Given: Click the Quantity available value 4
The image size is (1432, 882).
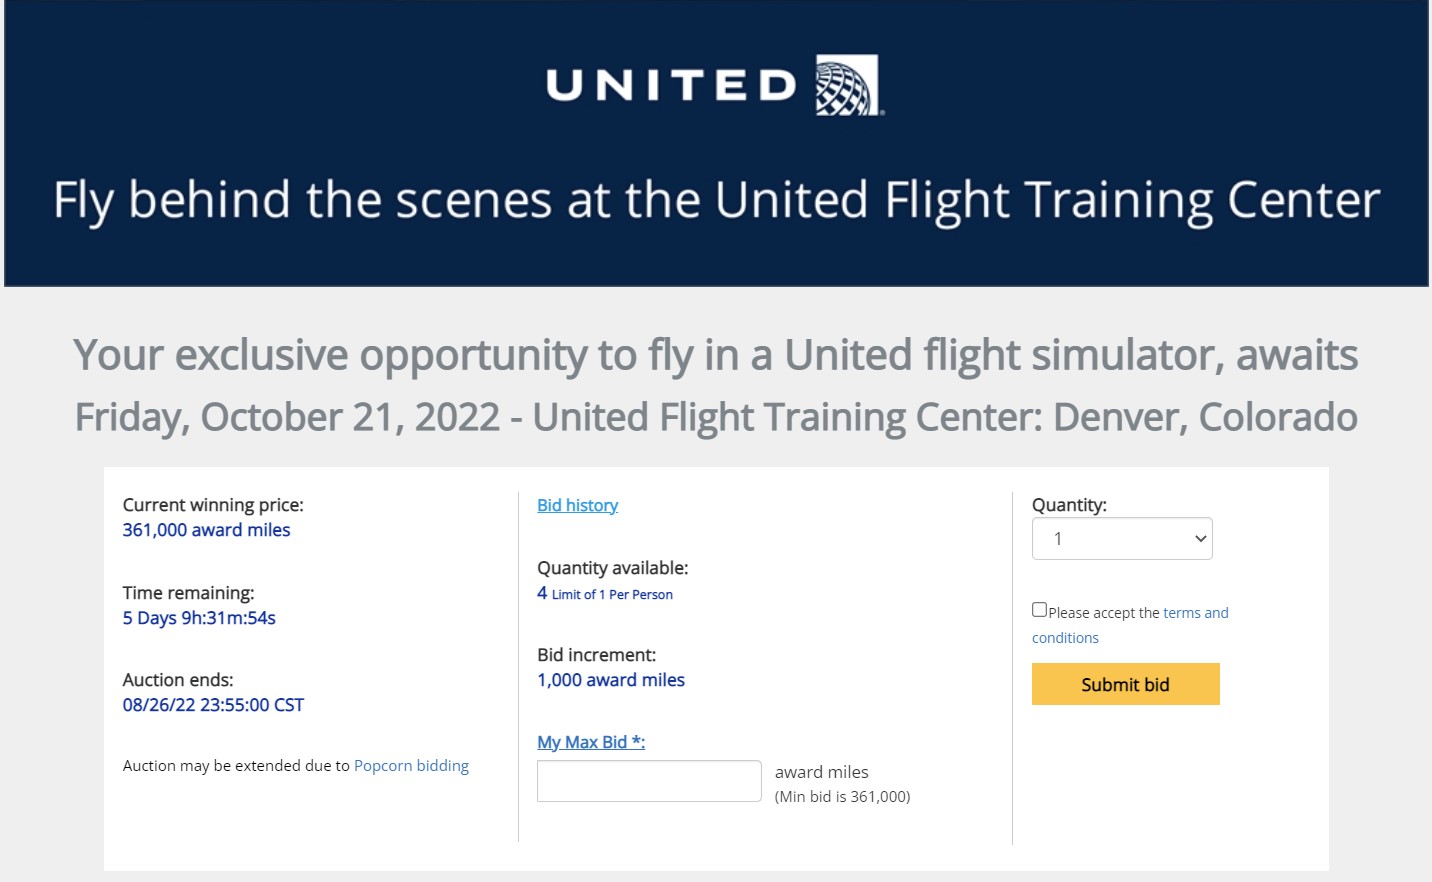Looking at the screenshot, I should coord(541,592).
